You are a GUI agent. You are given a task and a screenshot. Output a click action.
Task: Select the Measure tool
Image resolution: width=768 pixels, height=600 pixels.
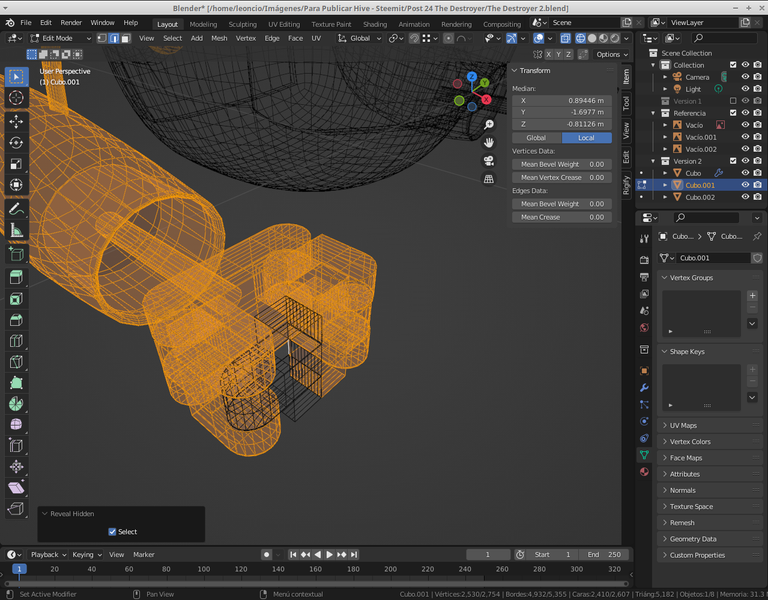(16, 230)
